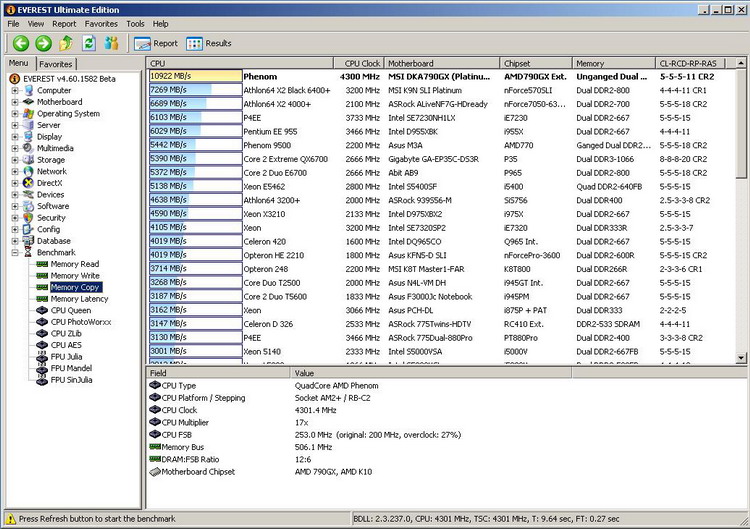Sort by the CPU Clock column header
The height and width of the screenshot is (529, 750).
pos(359,63)
